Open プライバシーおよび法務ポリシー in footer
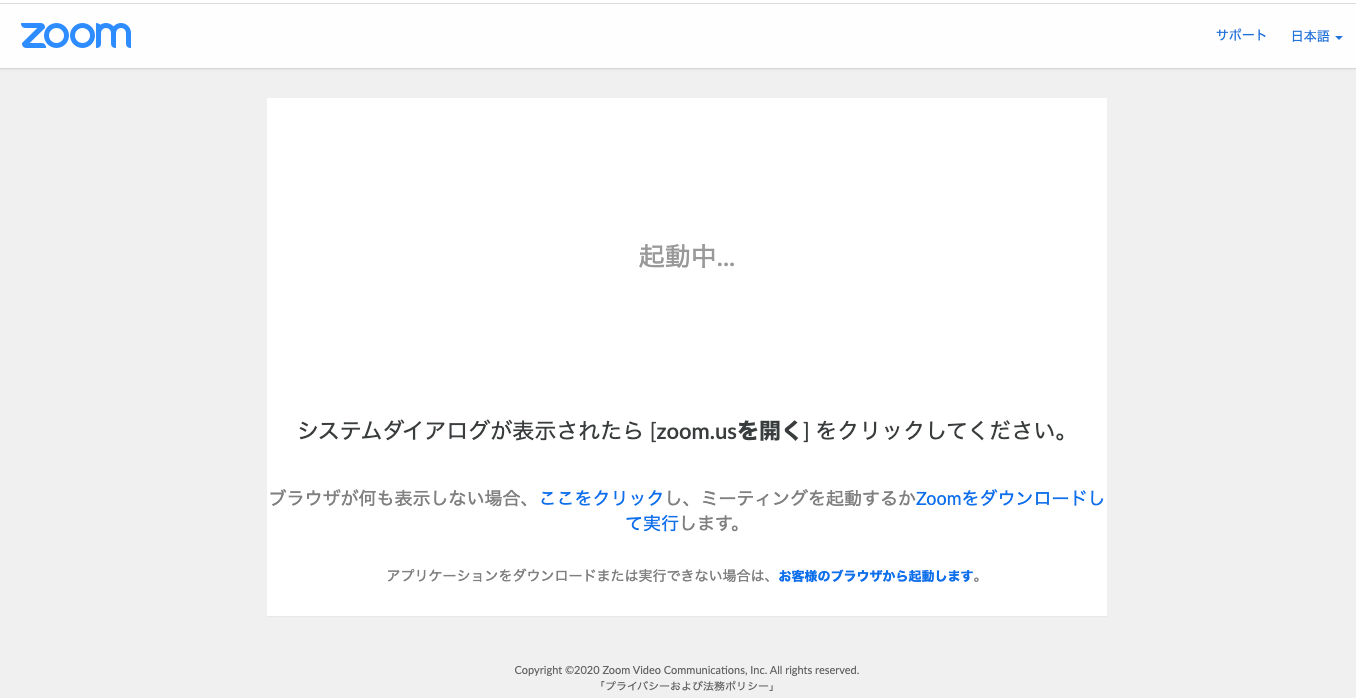The image size is (1356, 698). pyautogui.click(x=686, y=686)
